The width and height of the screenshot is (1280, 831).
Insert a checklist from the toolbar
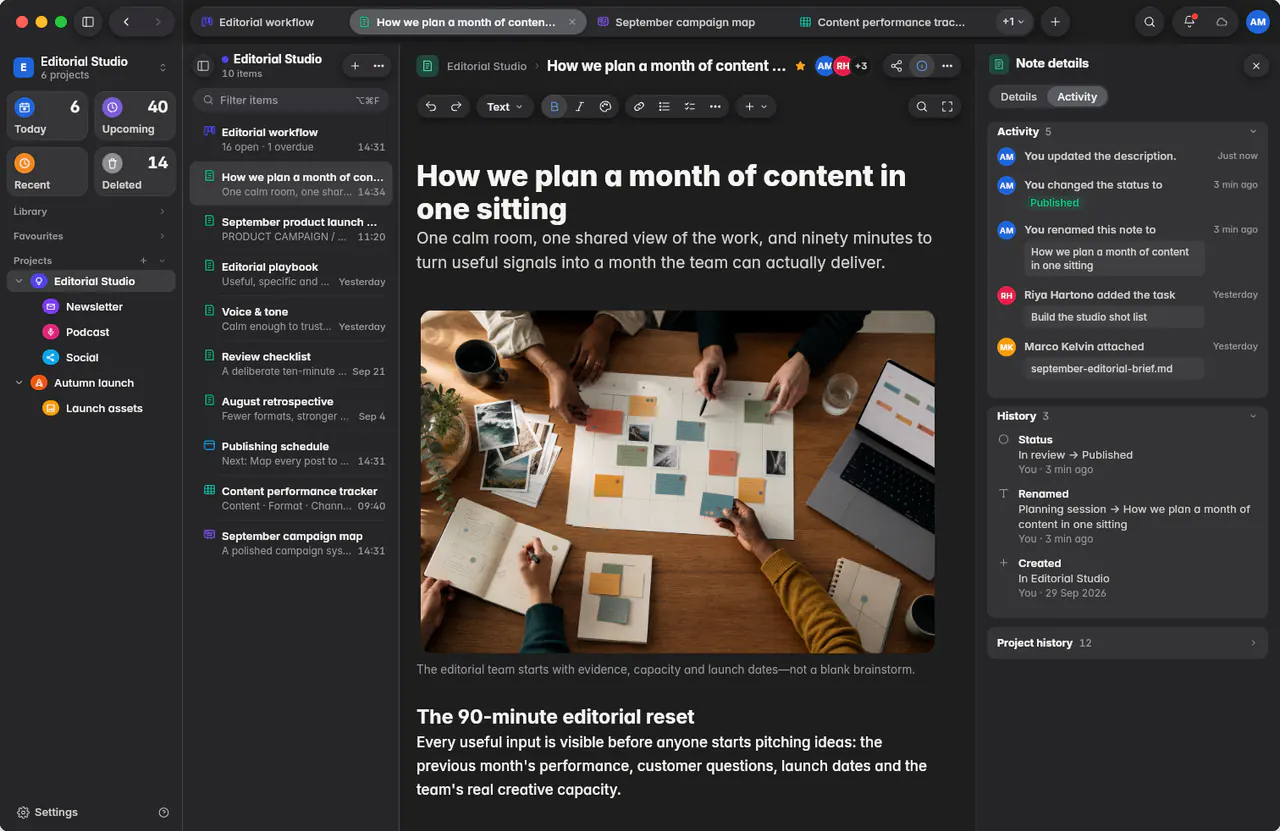(x=689, y=107)
